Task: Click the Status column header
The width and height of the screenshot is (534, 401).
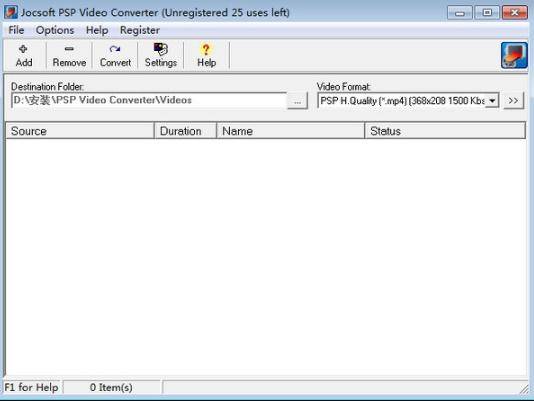Action: click(x=445, y=131)
